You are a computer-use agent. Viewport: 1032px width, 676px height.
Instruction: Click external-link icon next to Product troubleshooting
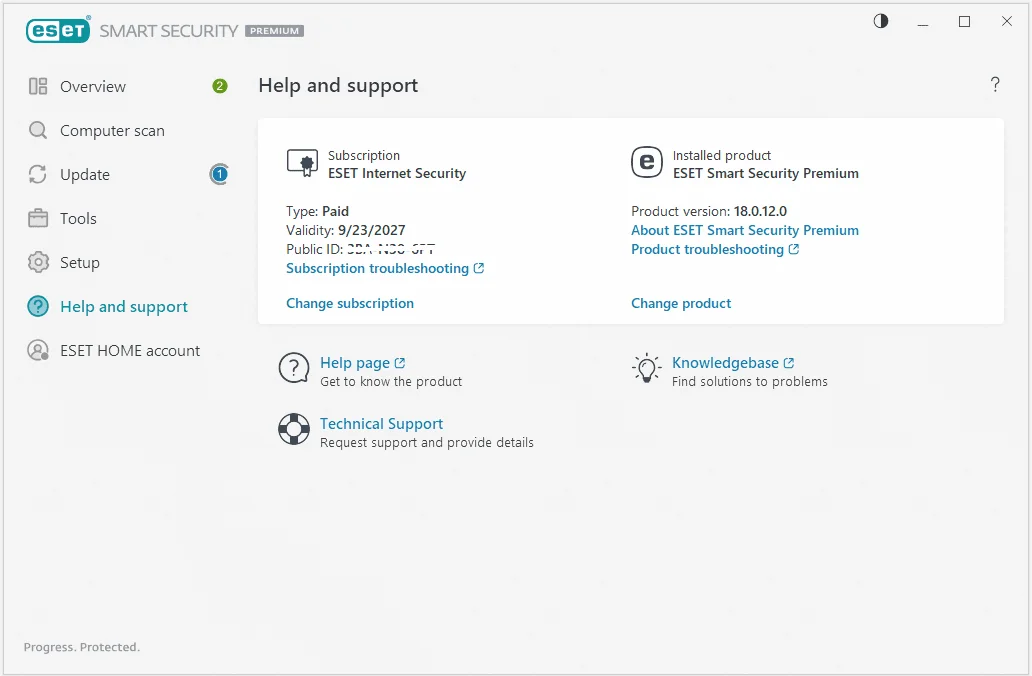point(794,249)
